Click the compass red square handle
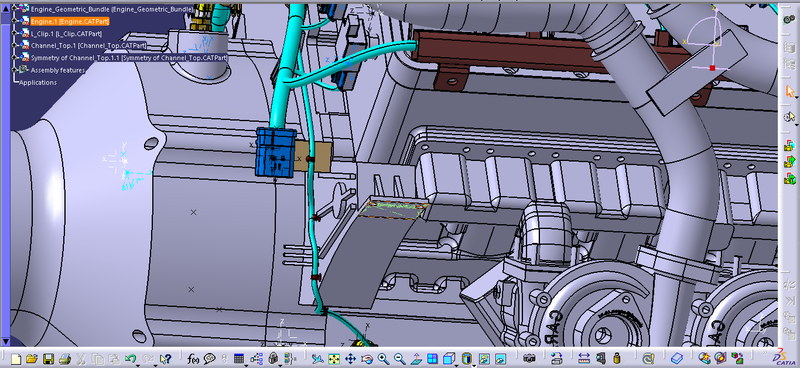This screenshot has height=368, width=800. (x=712, y=68)
